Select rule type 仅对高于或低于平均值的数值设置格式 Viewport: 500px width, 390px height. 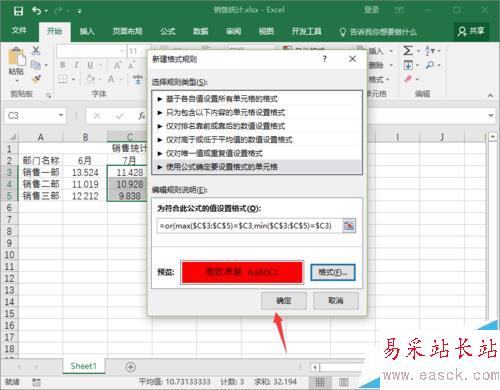257,140
